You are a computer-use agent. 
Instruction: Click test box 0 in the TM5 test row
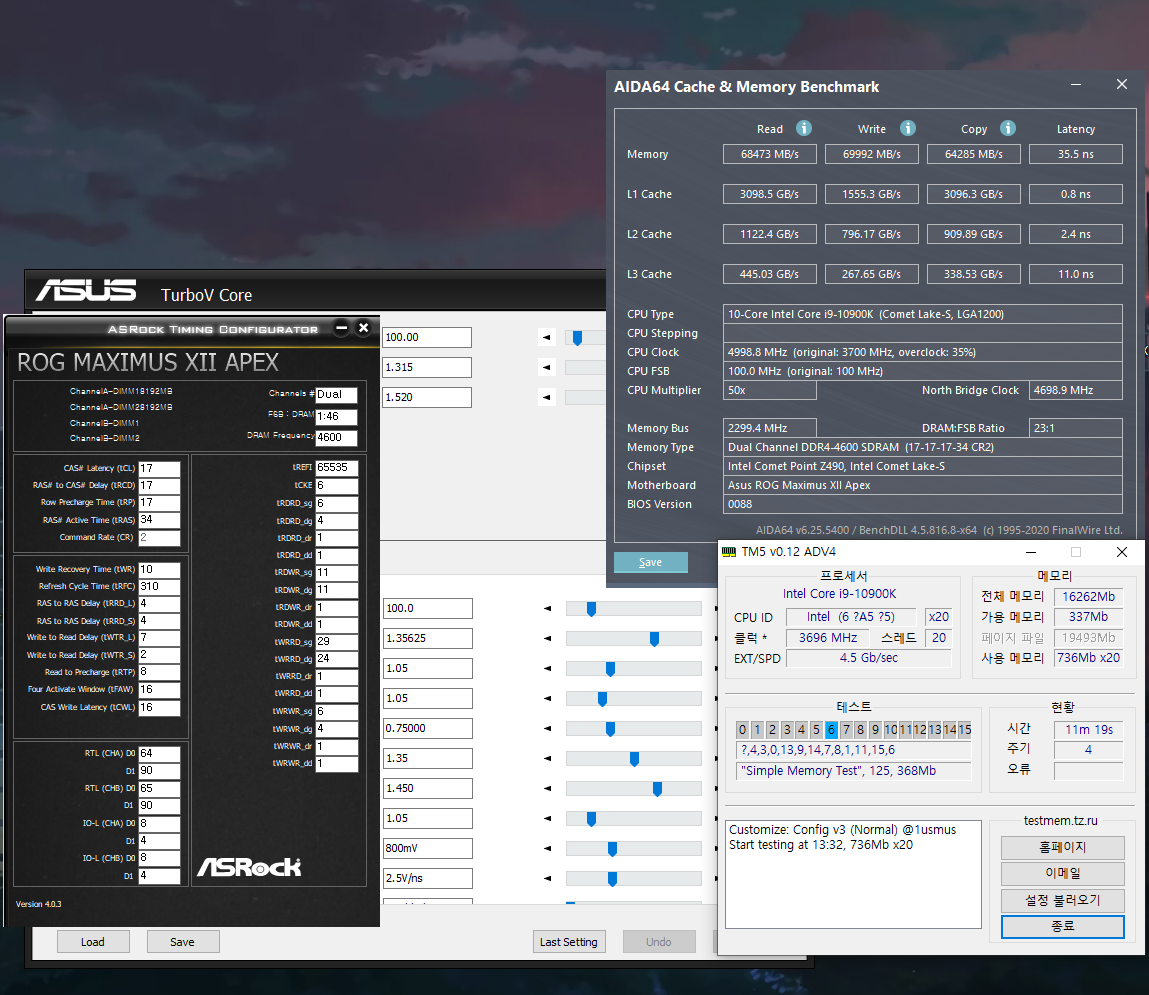[x=742, y=730]
